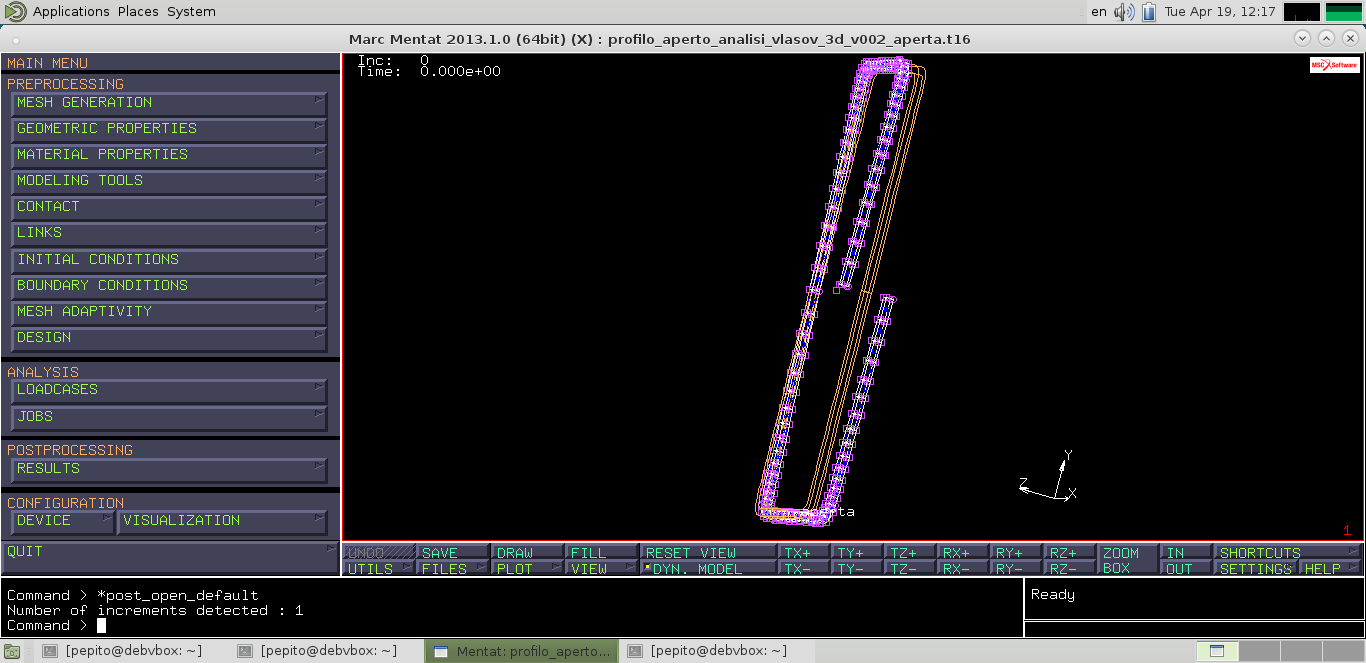Expand the UTILS menu
The height and width of the screenshot is (663, 1366).
[380, 568]
